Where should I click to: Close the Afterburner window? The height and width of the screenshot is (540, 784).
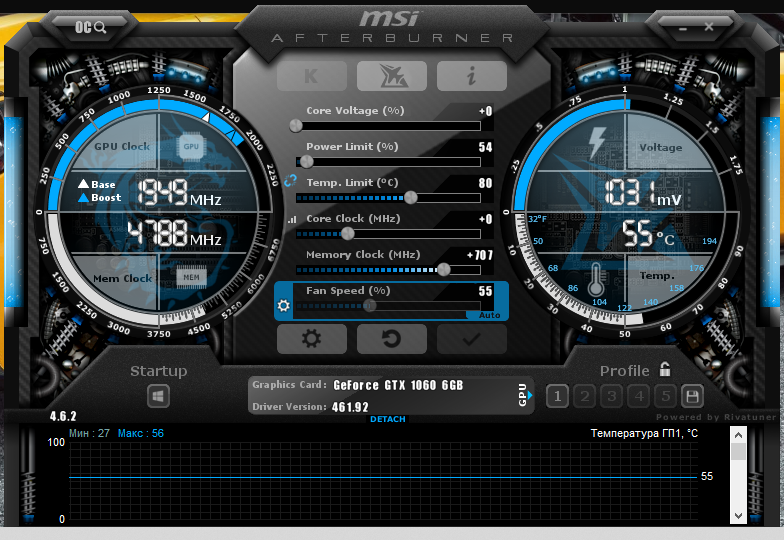coord(709,26)
